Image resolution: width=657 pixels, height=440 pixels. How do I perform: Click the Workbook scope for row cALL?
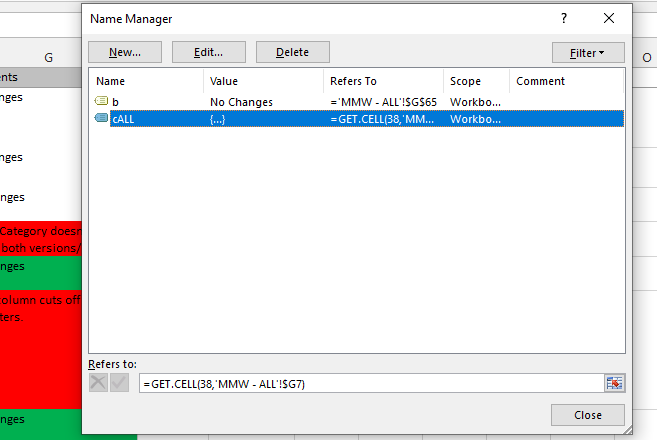(x=475, y=119)
